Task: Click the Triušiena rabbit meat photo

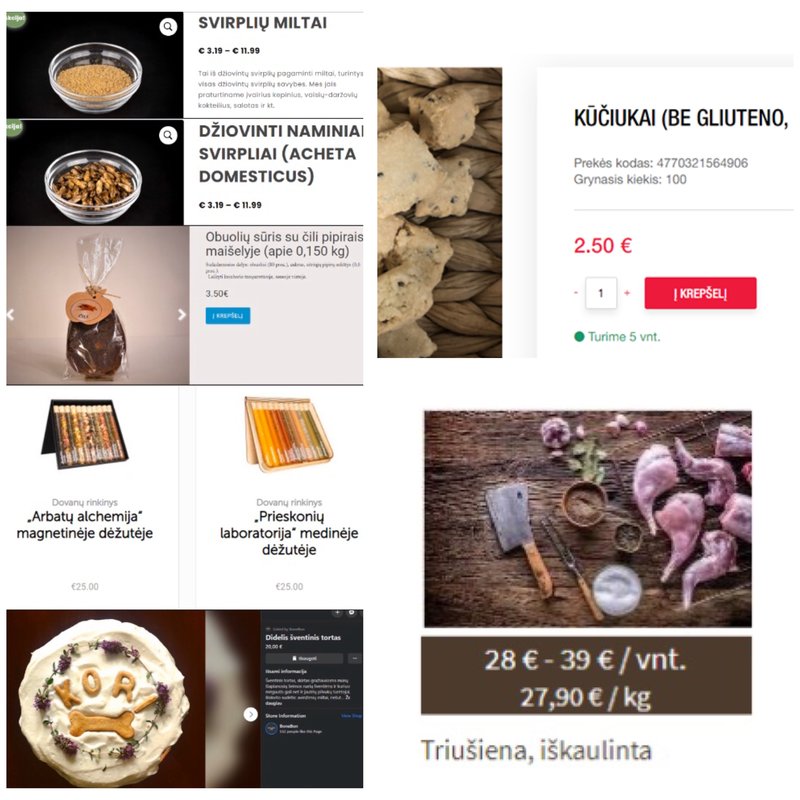Action: point(588,519)
